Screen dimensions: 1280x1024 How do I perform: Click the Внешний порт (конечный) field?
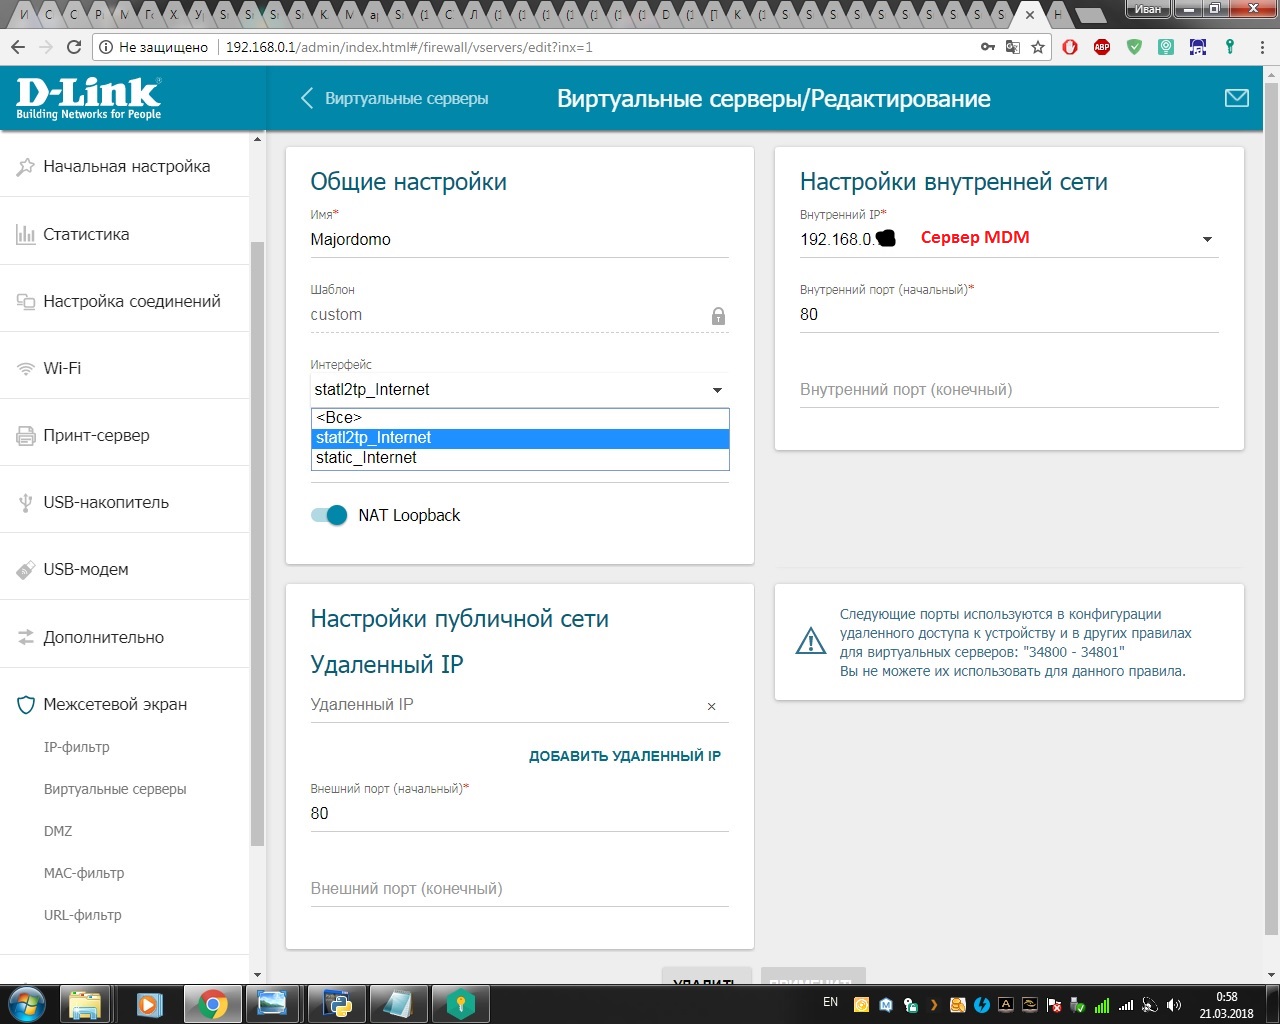[519, 889]
